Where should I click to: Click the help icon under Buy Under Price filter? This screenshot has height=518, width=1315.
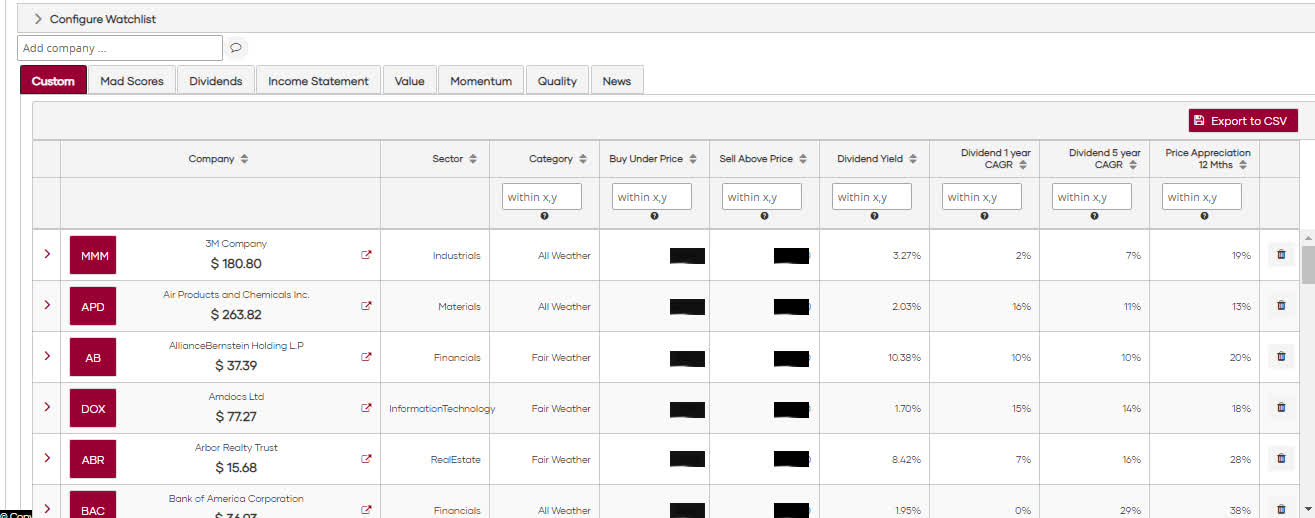tap(654, 217)
